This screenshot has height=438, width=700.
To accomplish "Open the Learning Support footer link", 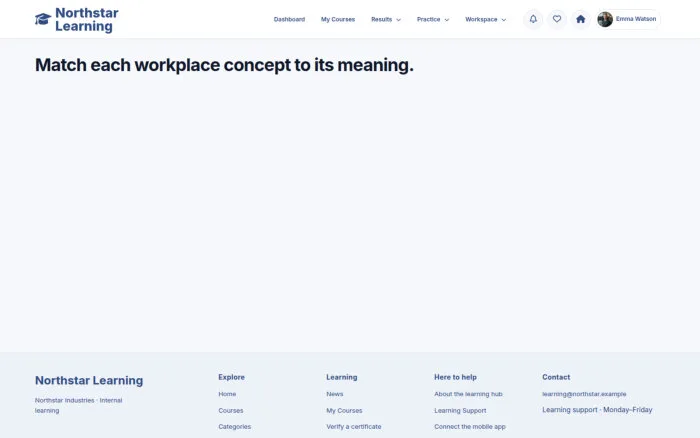I will [x=460, y=410].
